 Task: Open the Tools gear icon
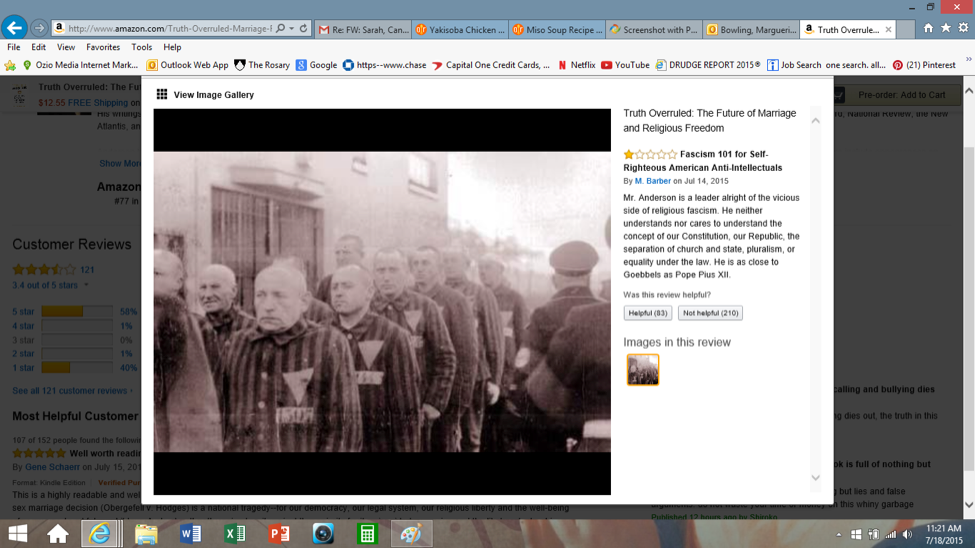tap(963, 28)
